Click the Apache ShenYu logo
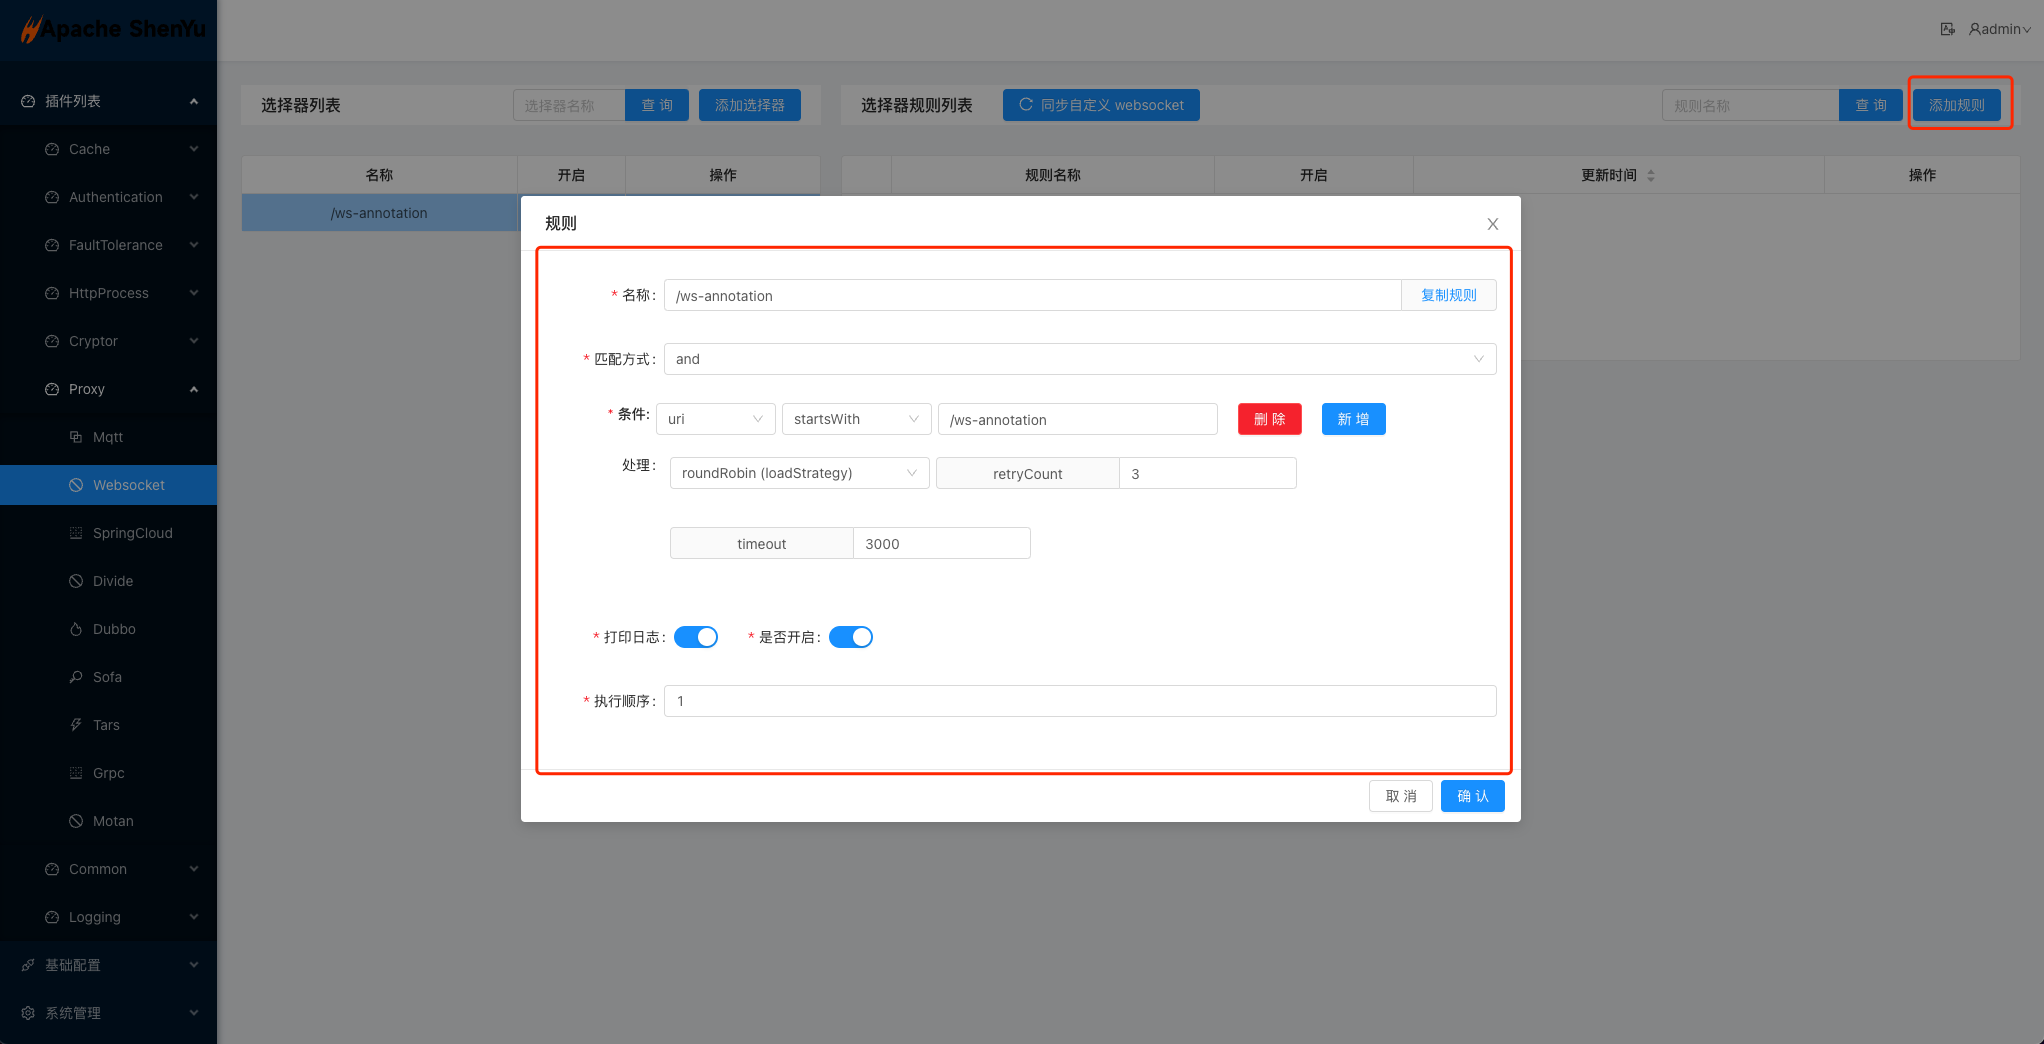Screen dimensions: 2044x1044 point(112,29)
